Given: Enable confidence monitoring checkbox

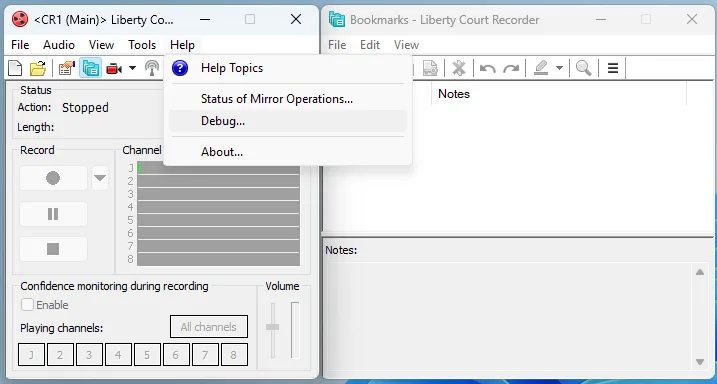Looking at the screenshot, I should coord(27,304).
